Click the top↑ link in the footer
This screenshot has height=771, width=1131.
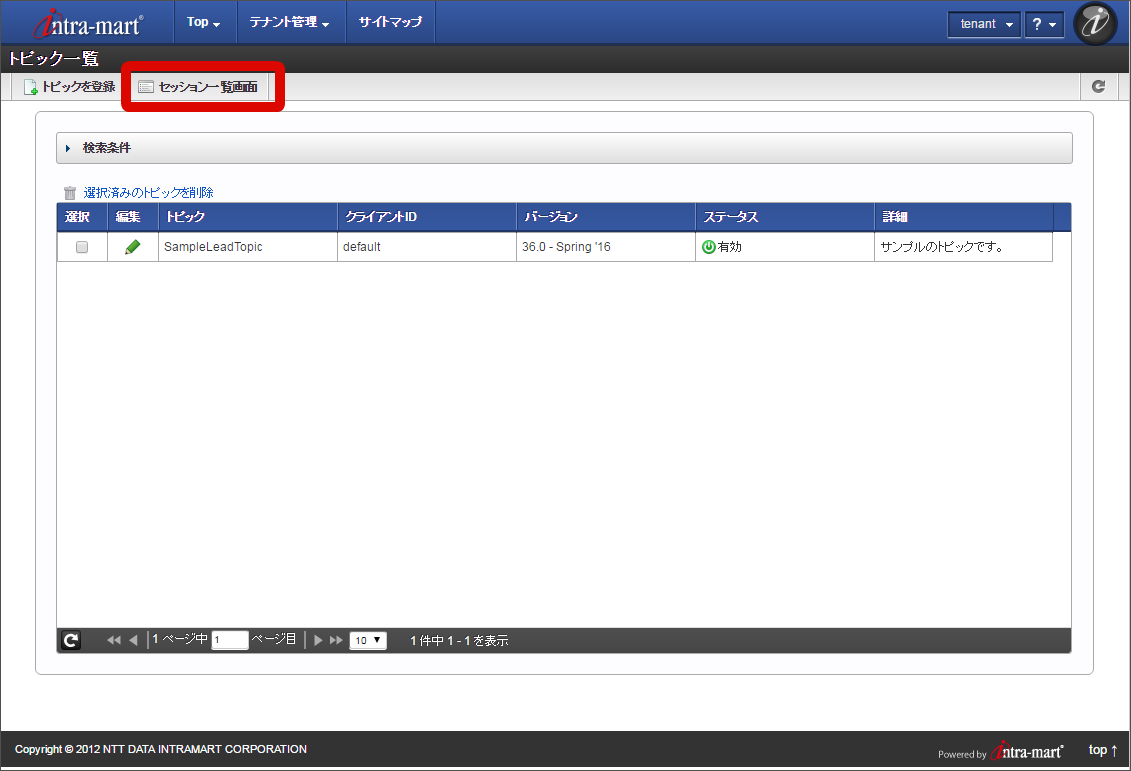point(1100,749)
